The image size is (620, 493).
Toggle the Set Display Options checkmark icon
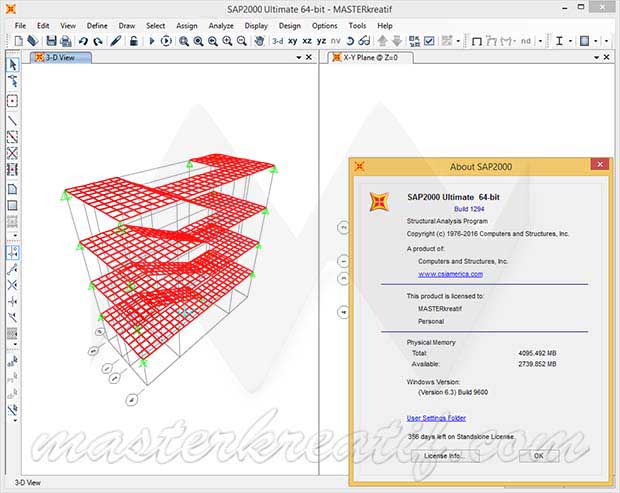(x=429, y=41)
